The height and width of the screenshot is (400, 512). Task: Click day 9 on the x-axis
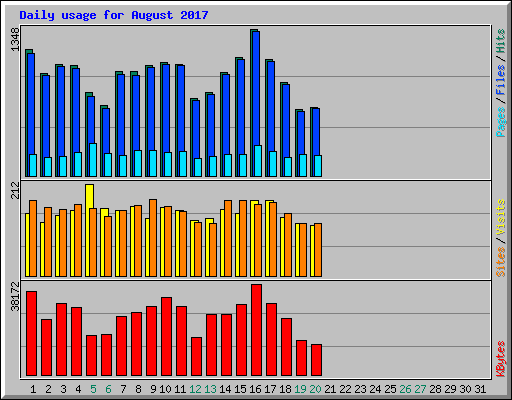(x=153, y=389)
